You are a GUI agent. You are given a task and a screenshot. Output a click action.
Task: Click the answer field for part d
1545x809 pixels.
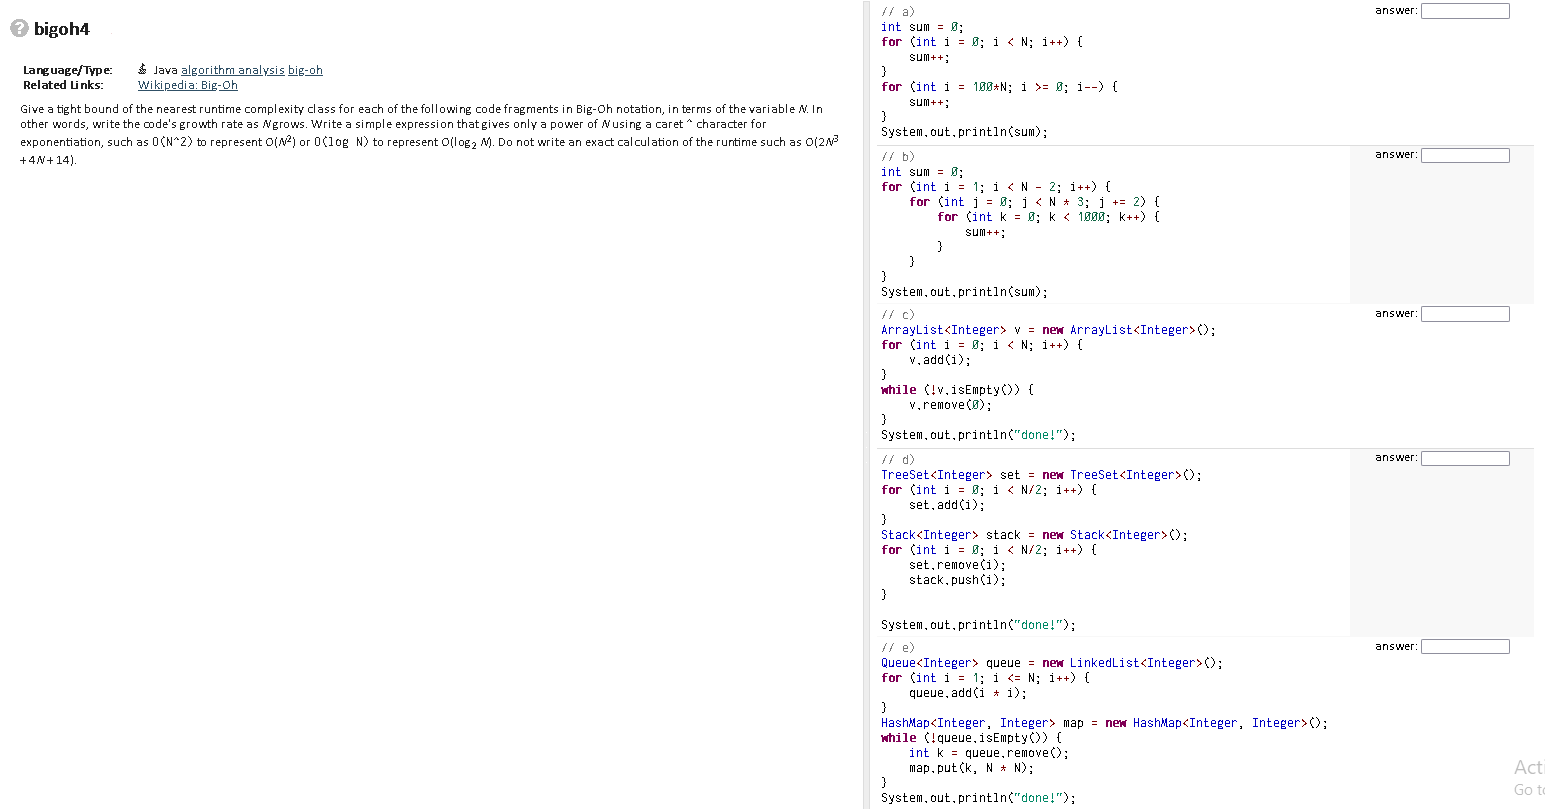pyautogui.click(x=1464, y=457)
